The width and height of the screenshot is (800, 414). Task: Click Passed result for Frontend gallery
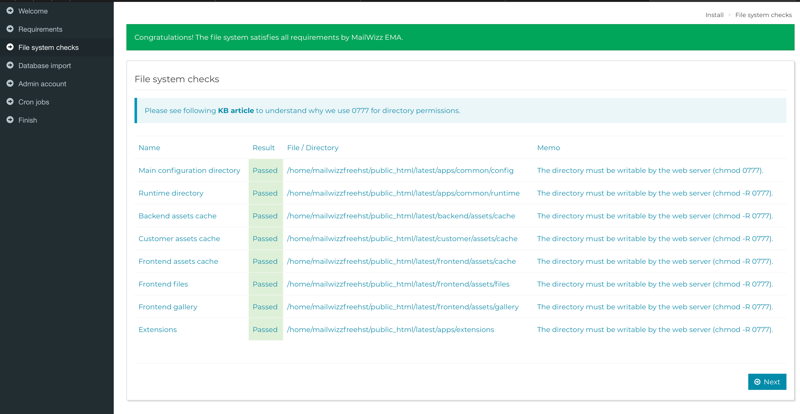click(x=265, y=307)
